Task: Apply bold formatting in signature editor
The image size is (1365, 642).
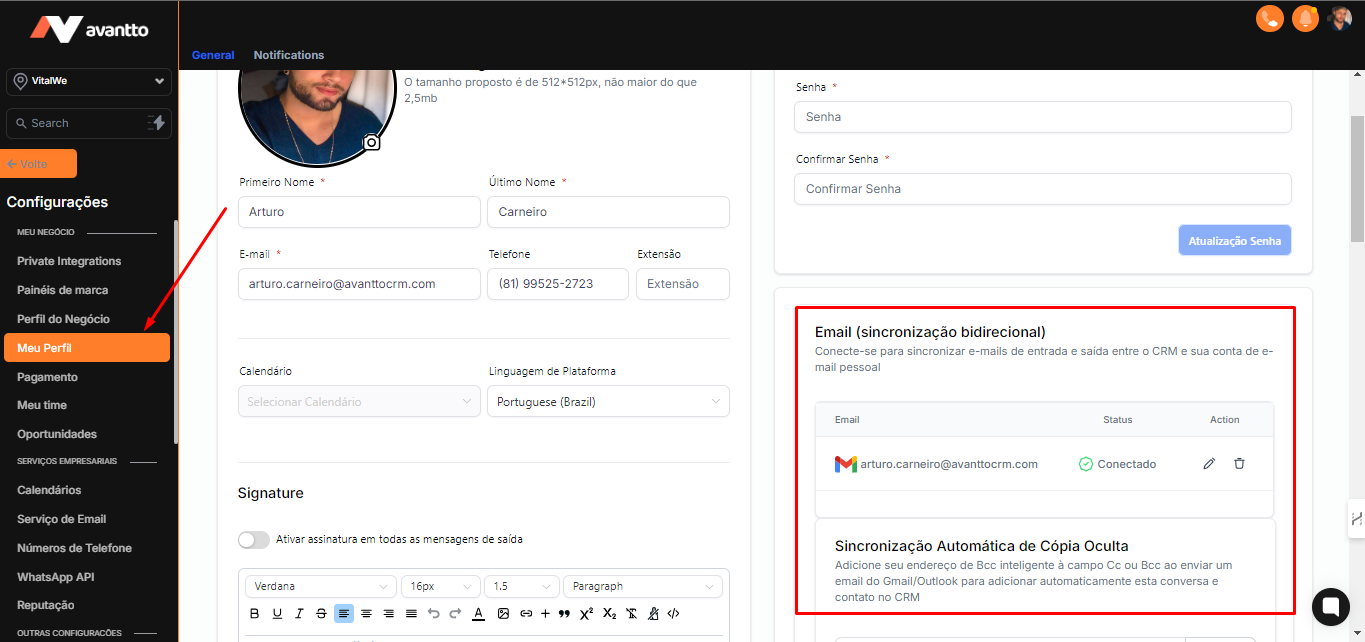Action: [254, 614]
